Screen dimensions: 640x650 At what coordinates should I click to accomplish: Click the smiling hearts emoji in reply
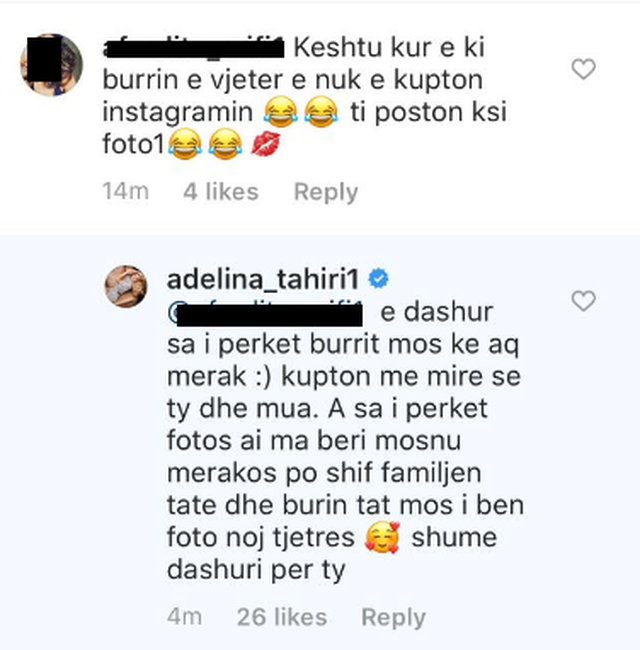[382, 538]
